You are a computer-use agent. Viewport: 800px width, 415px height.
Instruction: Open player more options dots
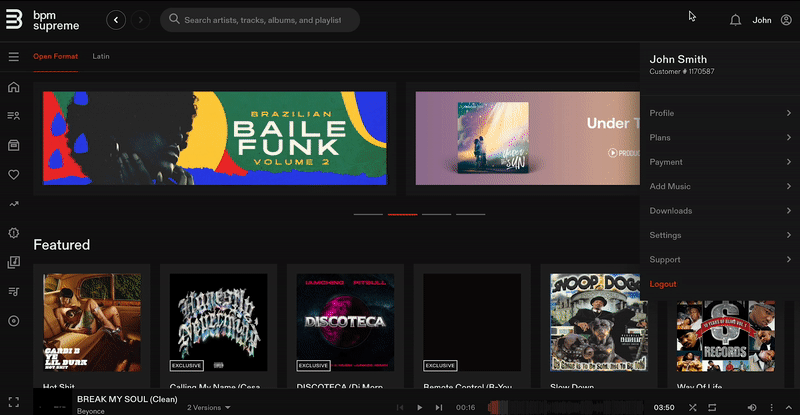tap(771, 407)
